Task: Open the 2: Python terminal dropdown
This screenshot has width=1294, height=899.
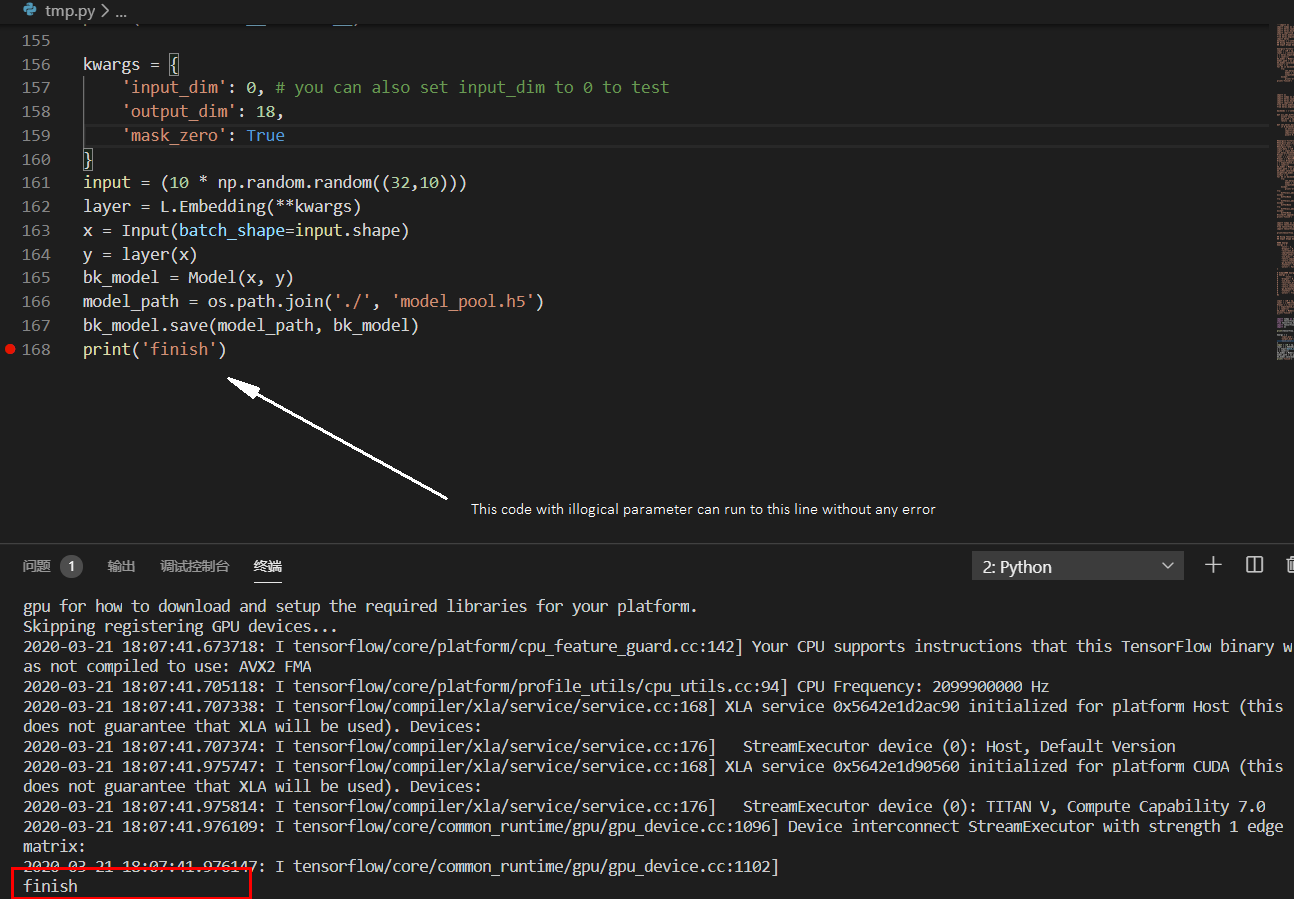Action: coord(1077,565)
